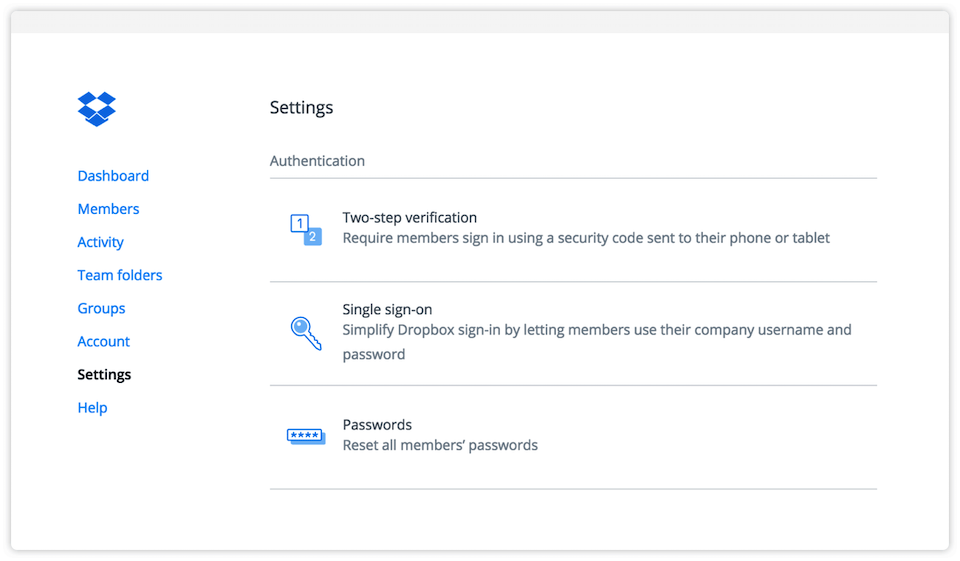Viewport: 960px width, 561px height.
Task: Open the Account page
Action: [x=103, y=341]
